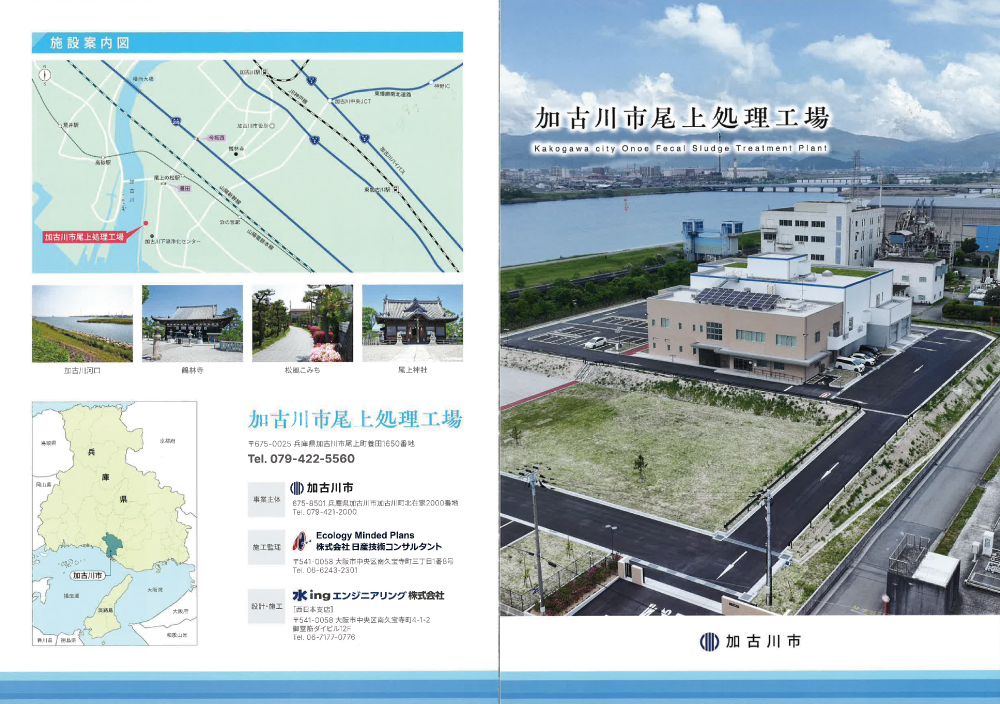This screenshot has width=1000, height=704.
Task: Toggle the 設計・施工 gray label box
Action: coord(267,606)
